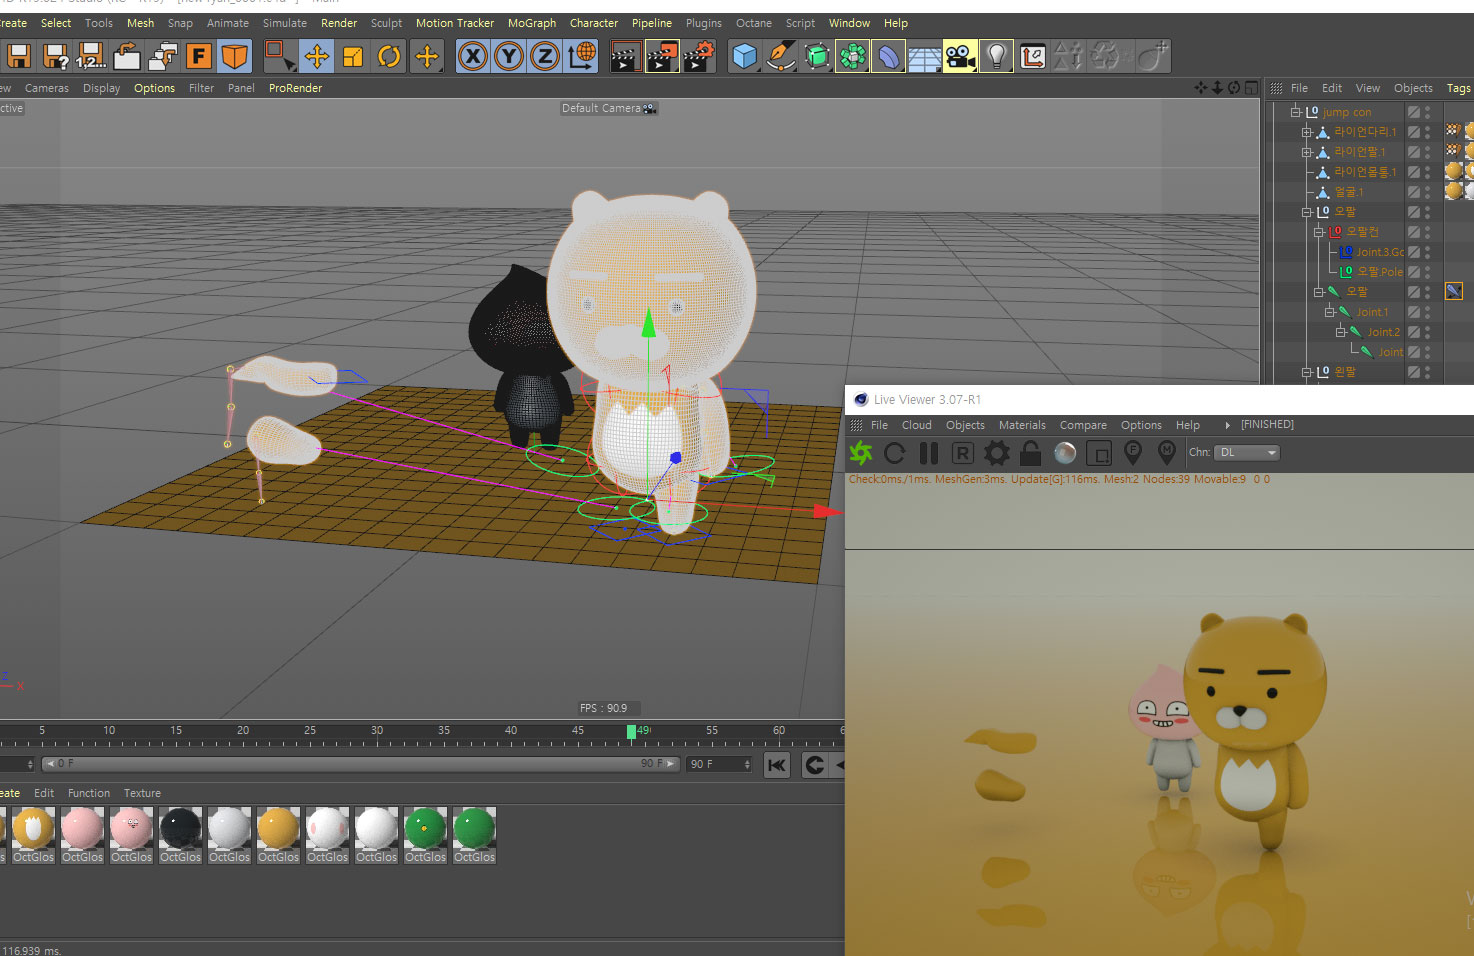
Task: Select the first pink OctGlos material
Action: tap(82, 836)
